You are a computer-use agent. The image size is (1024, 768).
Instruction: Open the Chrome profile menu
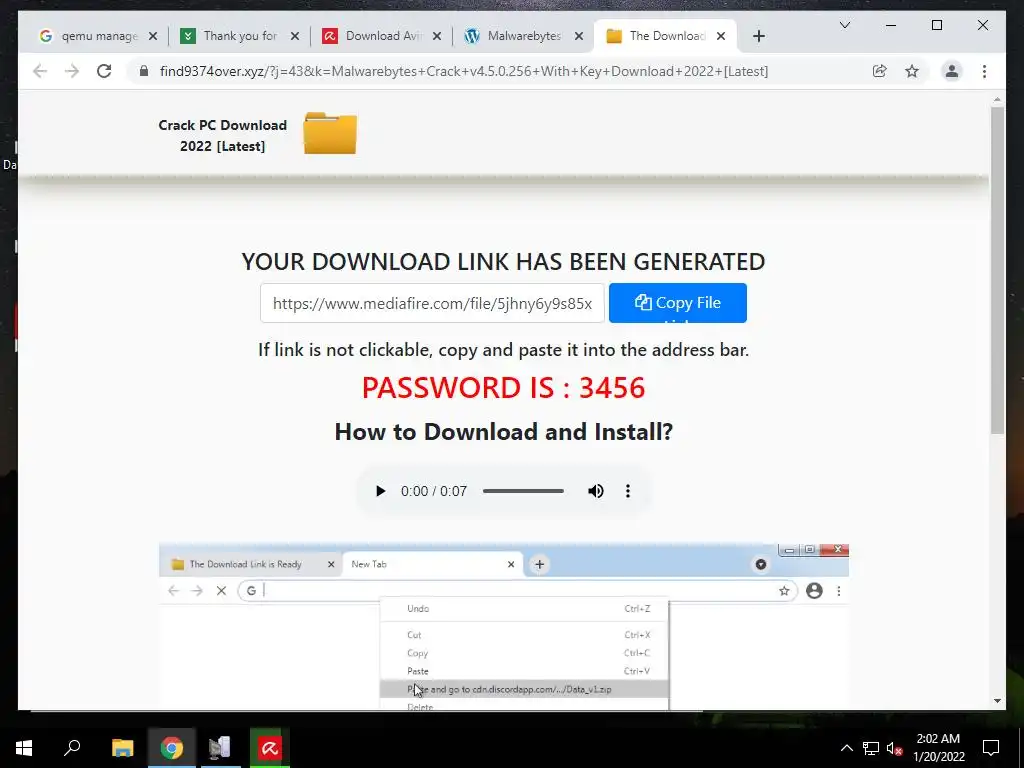click(952, 71)
